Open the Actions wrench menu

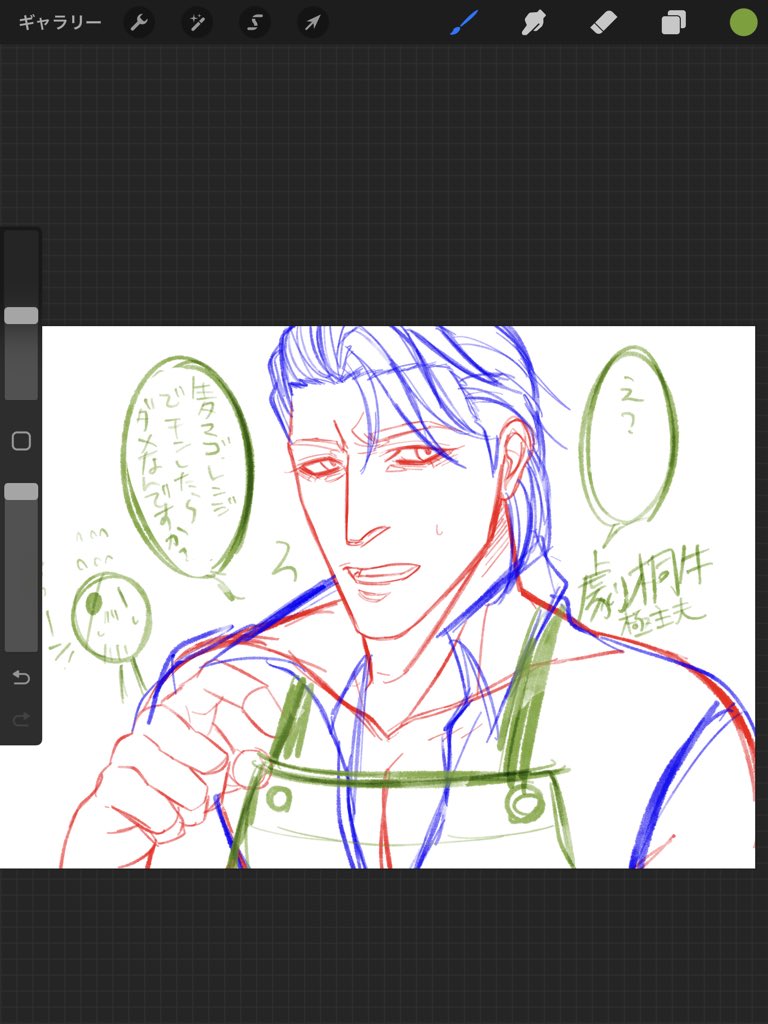tap(138, 23)
